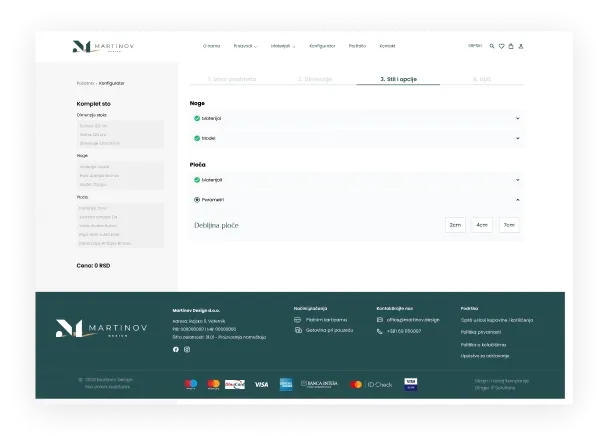Open Politika o kolačićima link
The image size is (609, 445).
click(x=483, y=344)
